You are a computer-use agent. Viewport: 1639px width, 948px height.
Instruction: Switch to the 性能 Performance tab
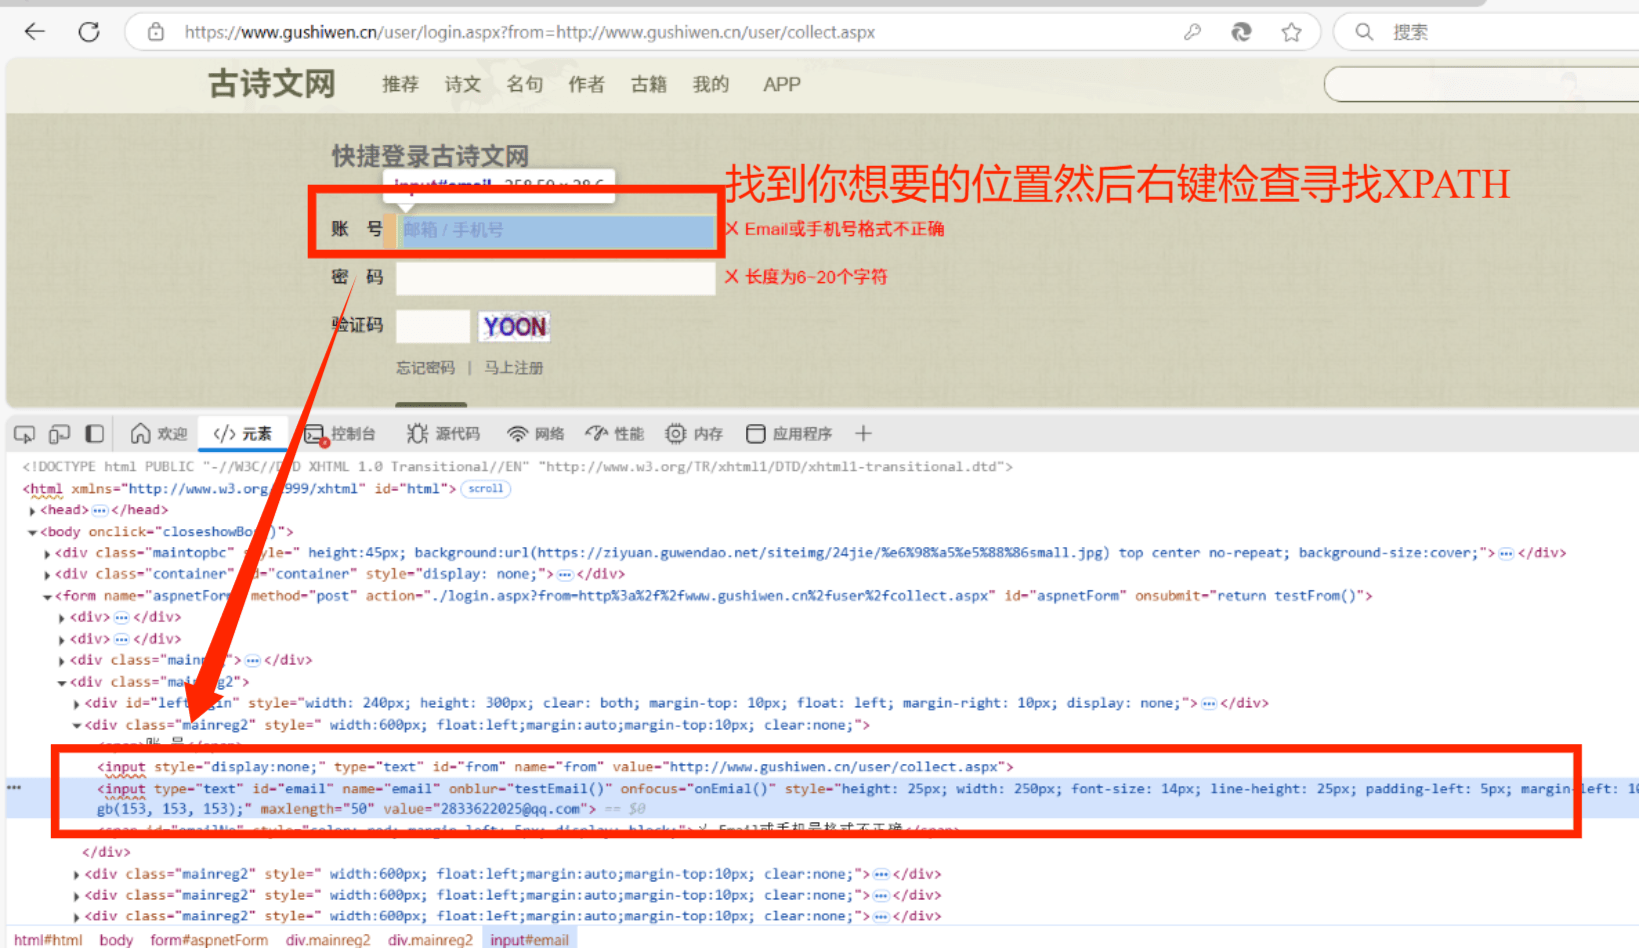click(x=615, y=434)
